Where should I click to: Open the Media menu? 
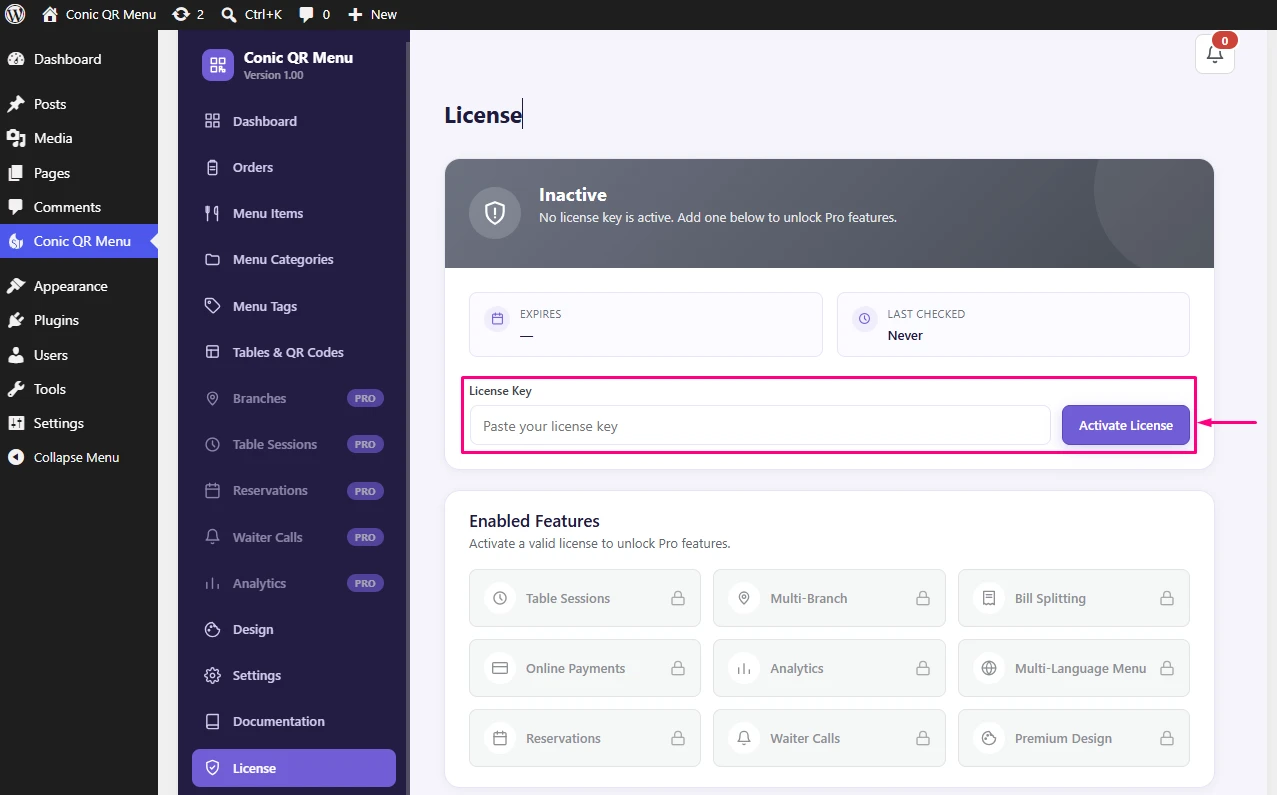coord(79,138)
